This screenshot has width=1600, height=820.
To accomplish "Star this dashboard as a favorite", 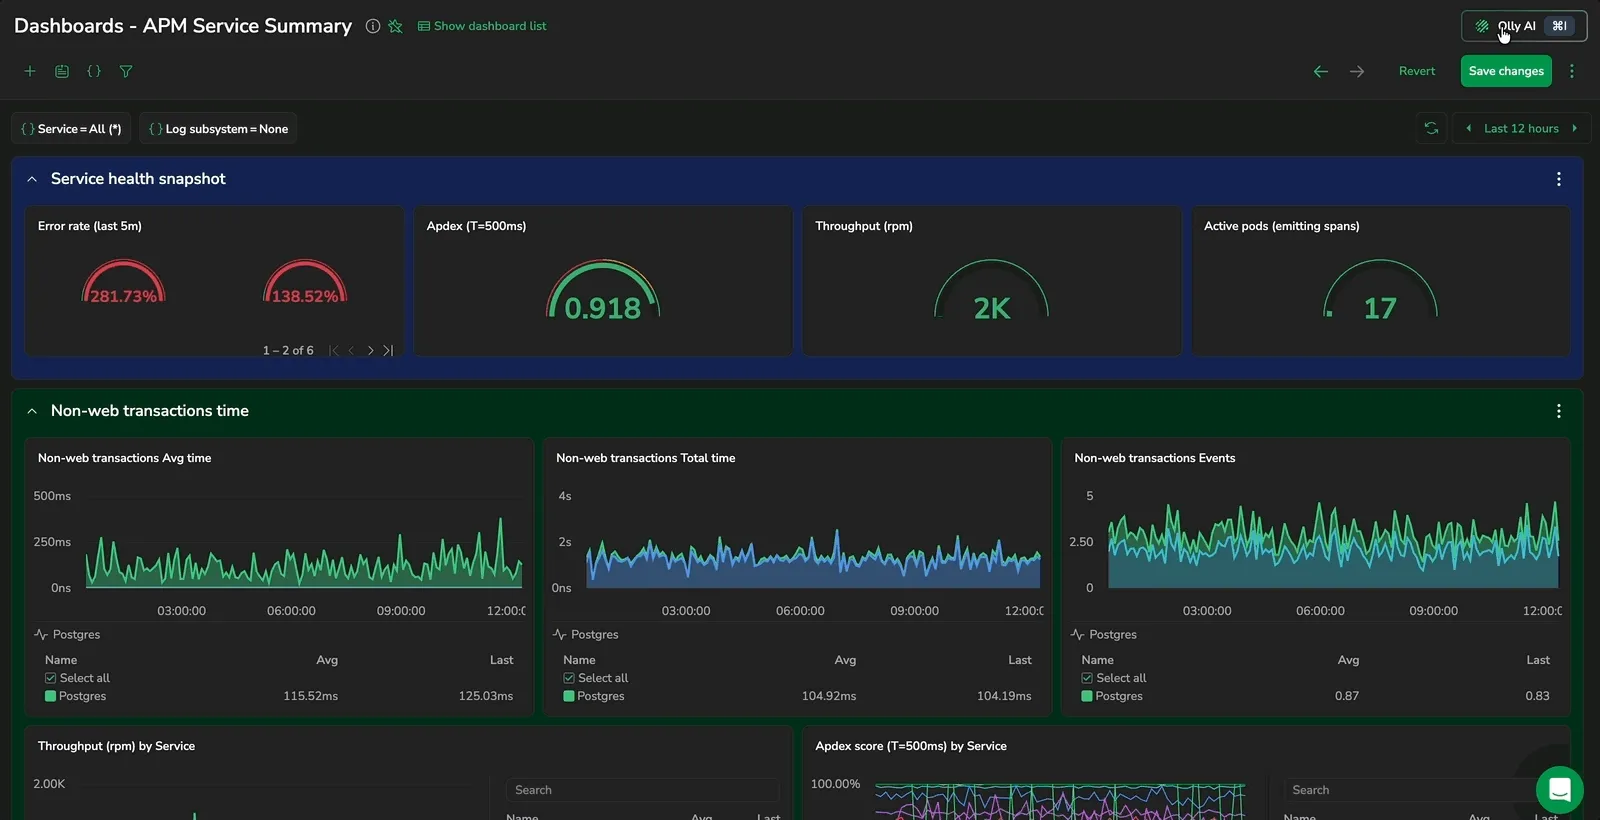I will 395,26.
